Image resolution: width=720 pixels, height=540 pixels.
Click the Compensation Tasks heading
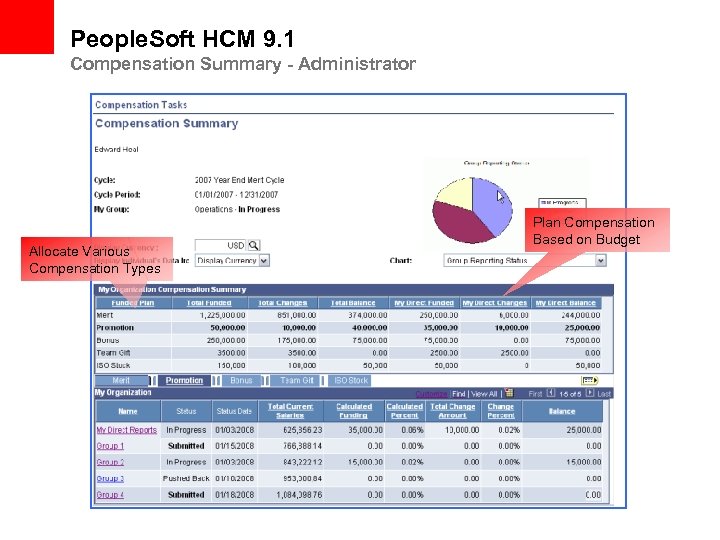pos(141,105)
